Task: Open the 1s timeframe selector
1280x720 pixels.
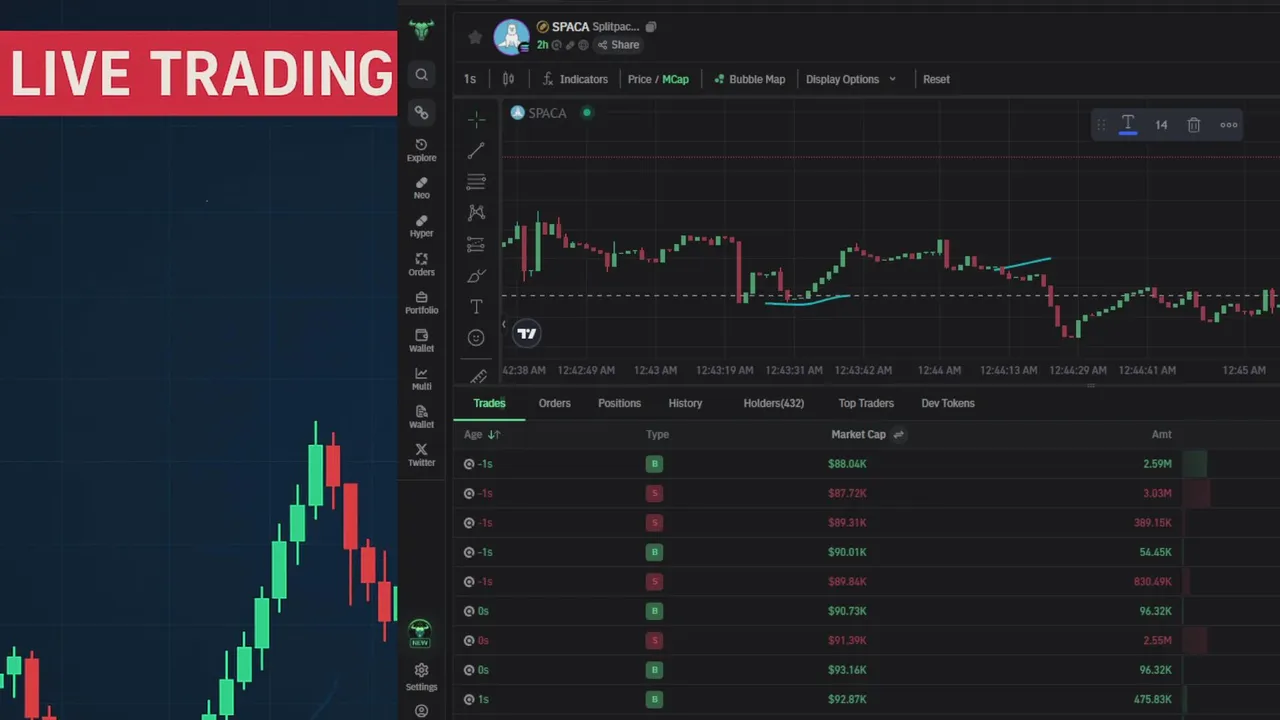Action: pyautogui.click(x=470, y=79)
